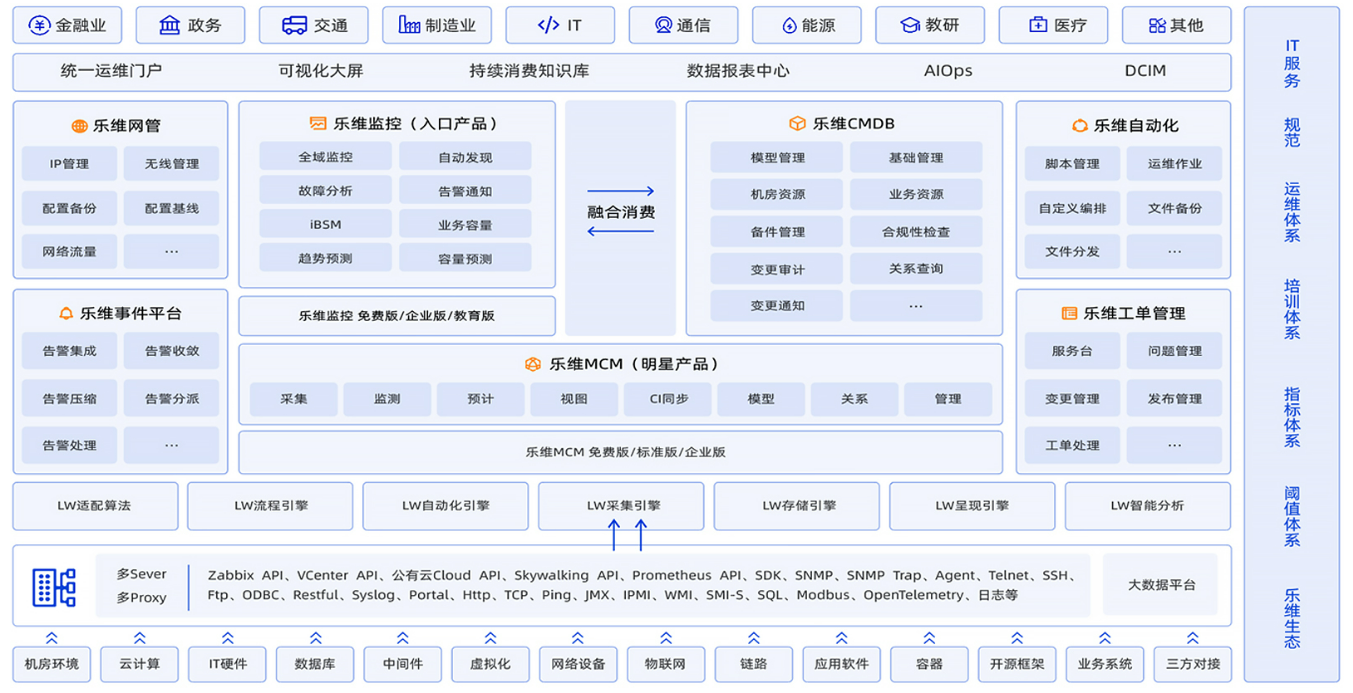Open 统一运维门户 in the portal bar

coord(111,71)
